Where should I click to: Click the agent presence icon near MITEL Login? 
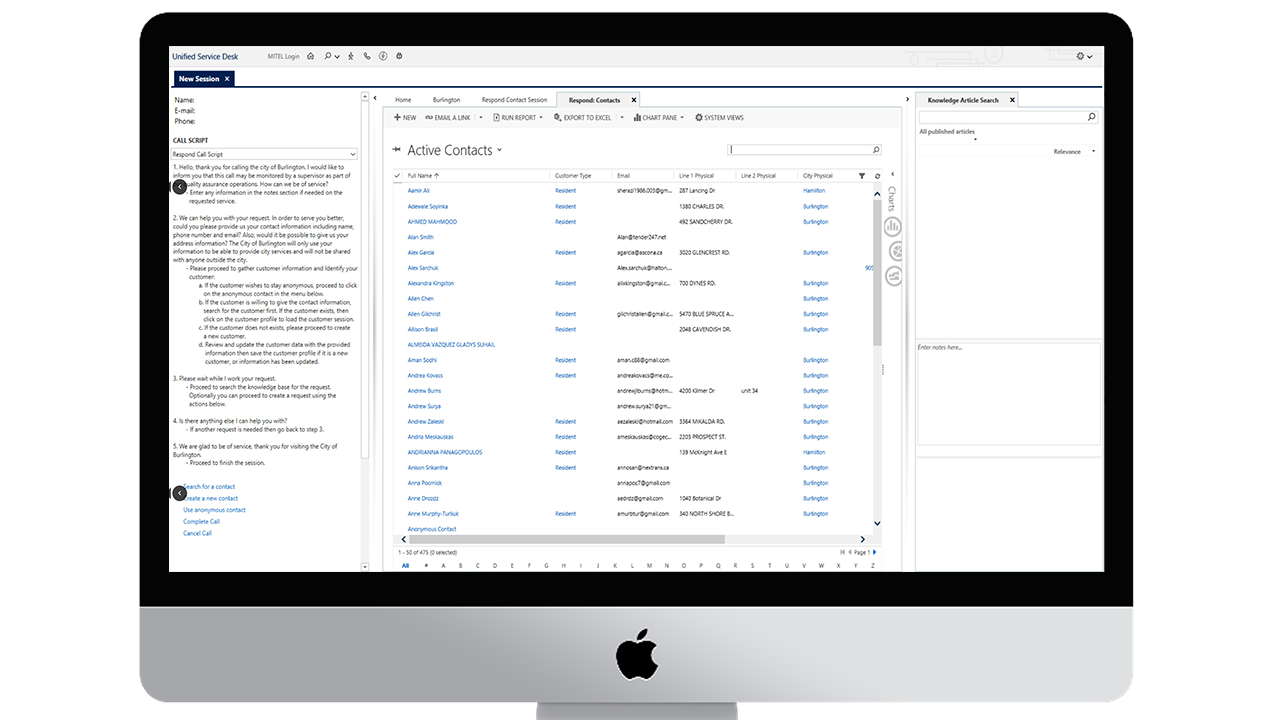pyautogui.click(x=349, y=56)
